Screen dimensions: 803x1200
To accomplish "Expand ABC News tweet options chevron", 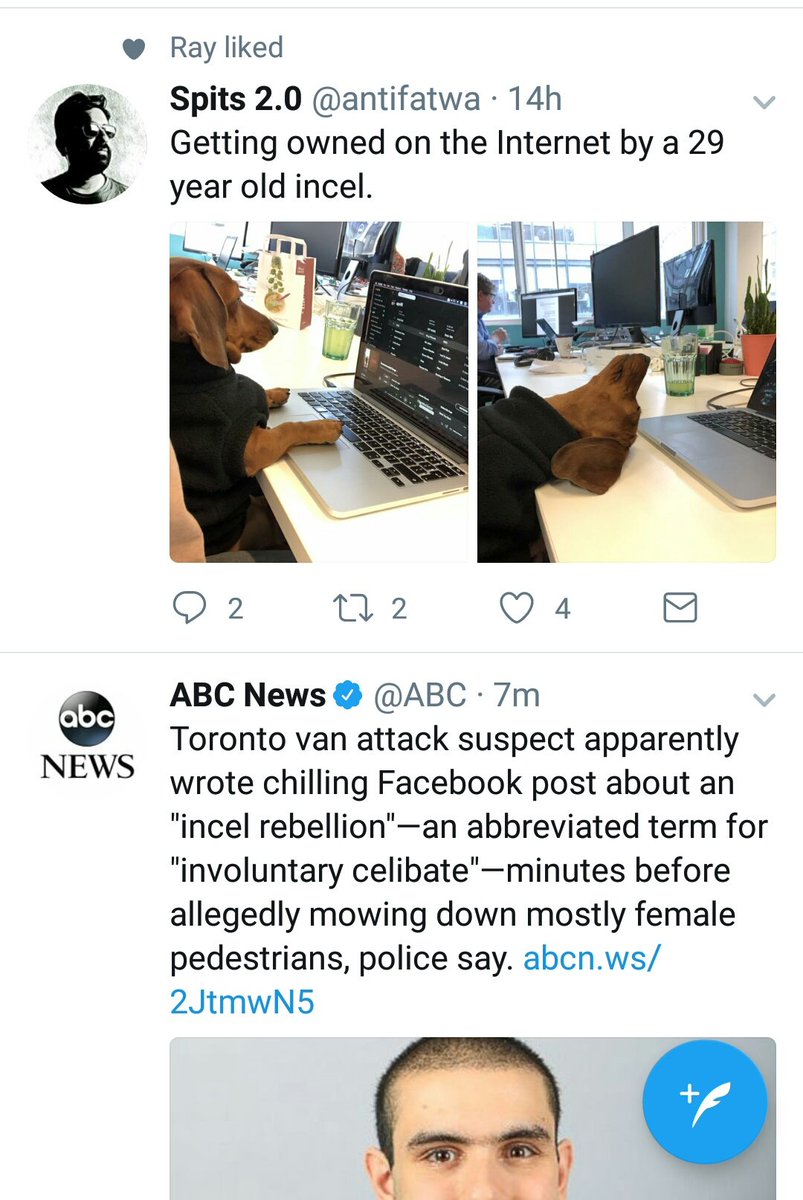I will [x=763, y=699].
